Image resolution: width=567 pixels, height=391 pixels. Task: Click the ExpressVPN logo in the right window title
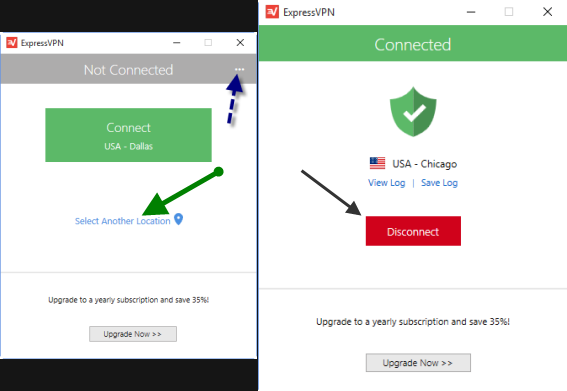[x=272, y=12]
